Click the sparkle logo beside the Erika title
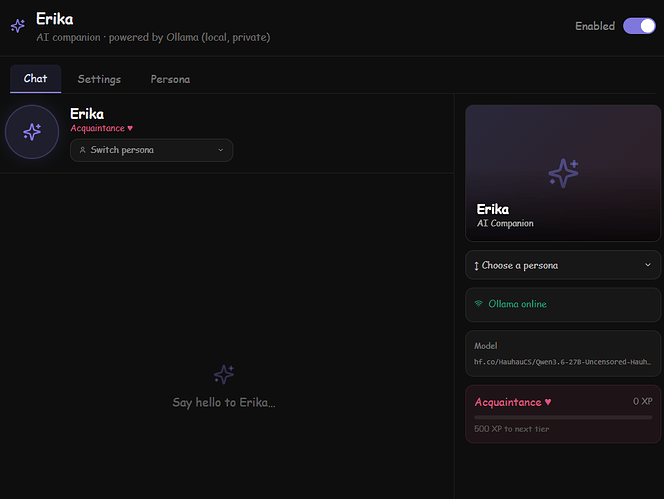 tap(18, 26)
